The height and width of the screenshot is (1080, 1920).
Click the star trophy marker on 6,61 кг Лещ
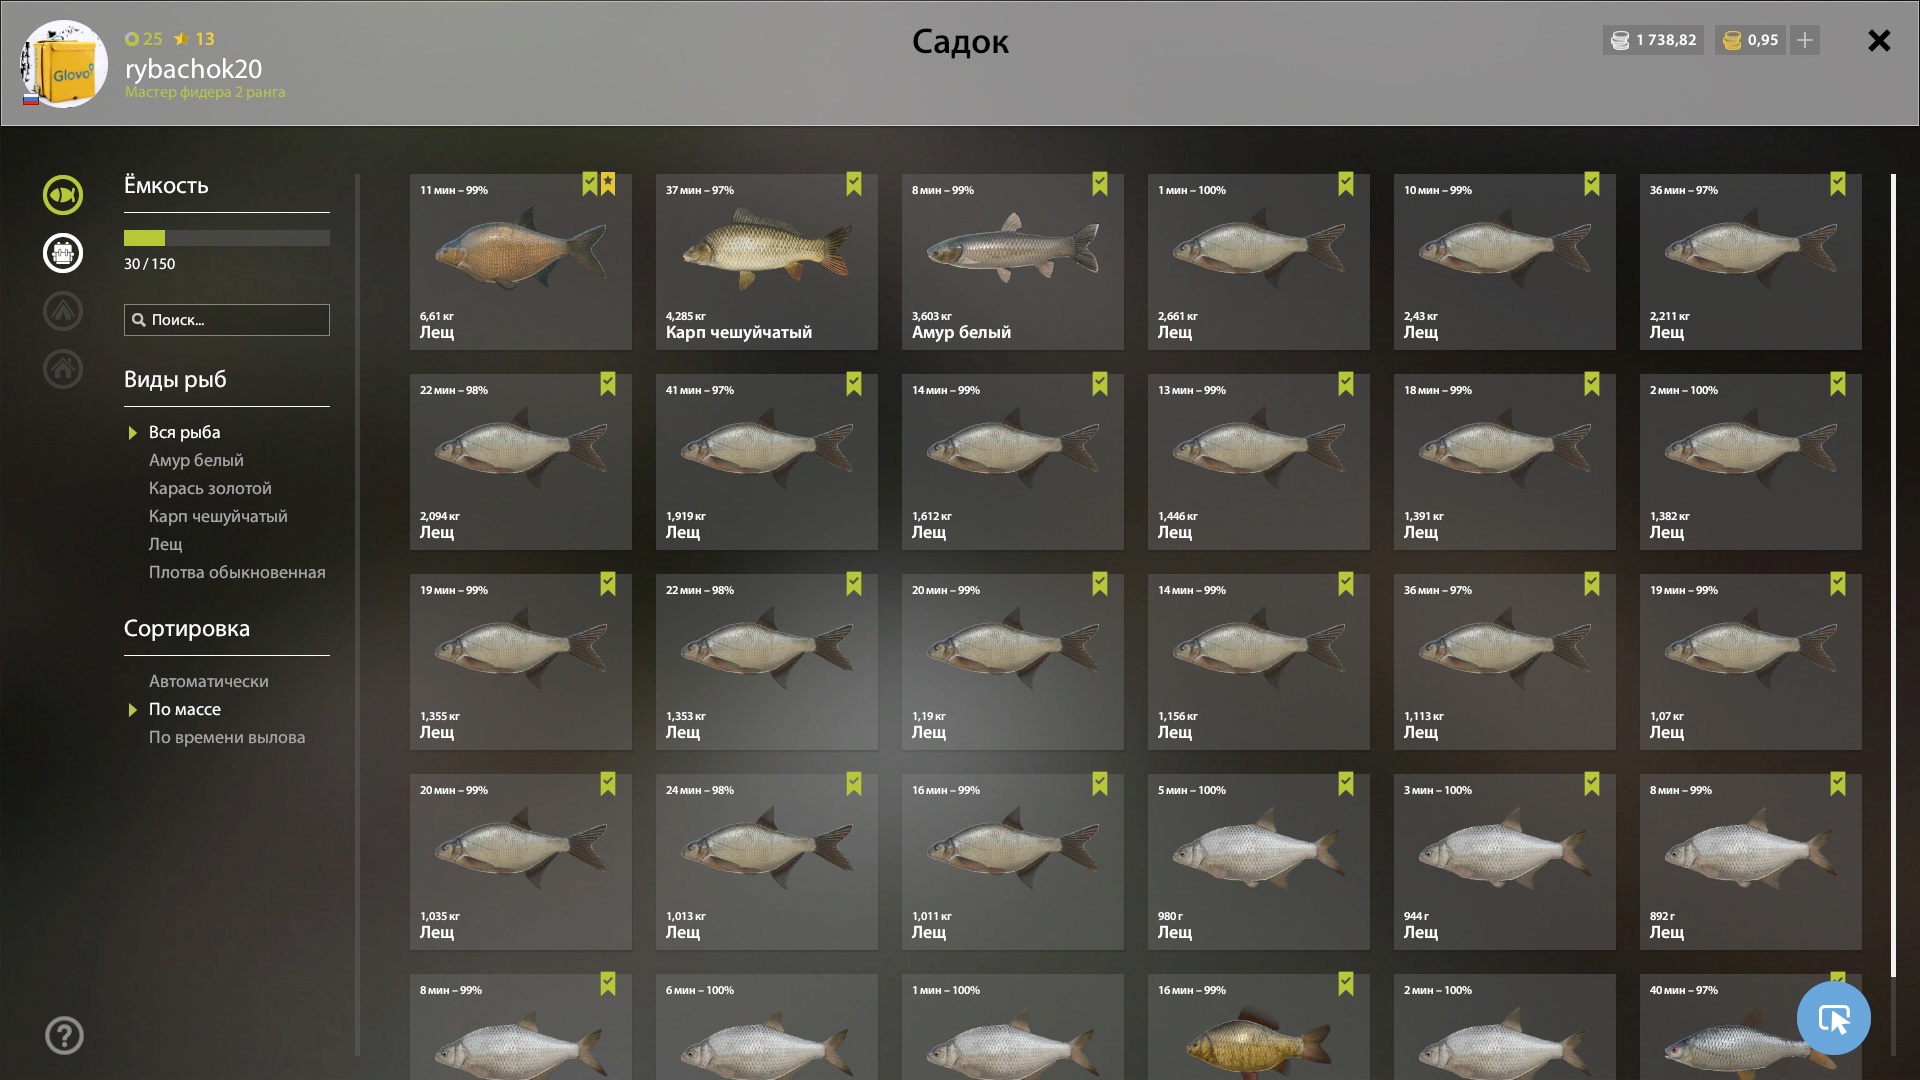pyautogui.click(x=608, y=184)
